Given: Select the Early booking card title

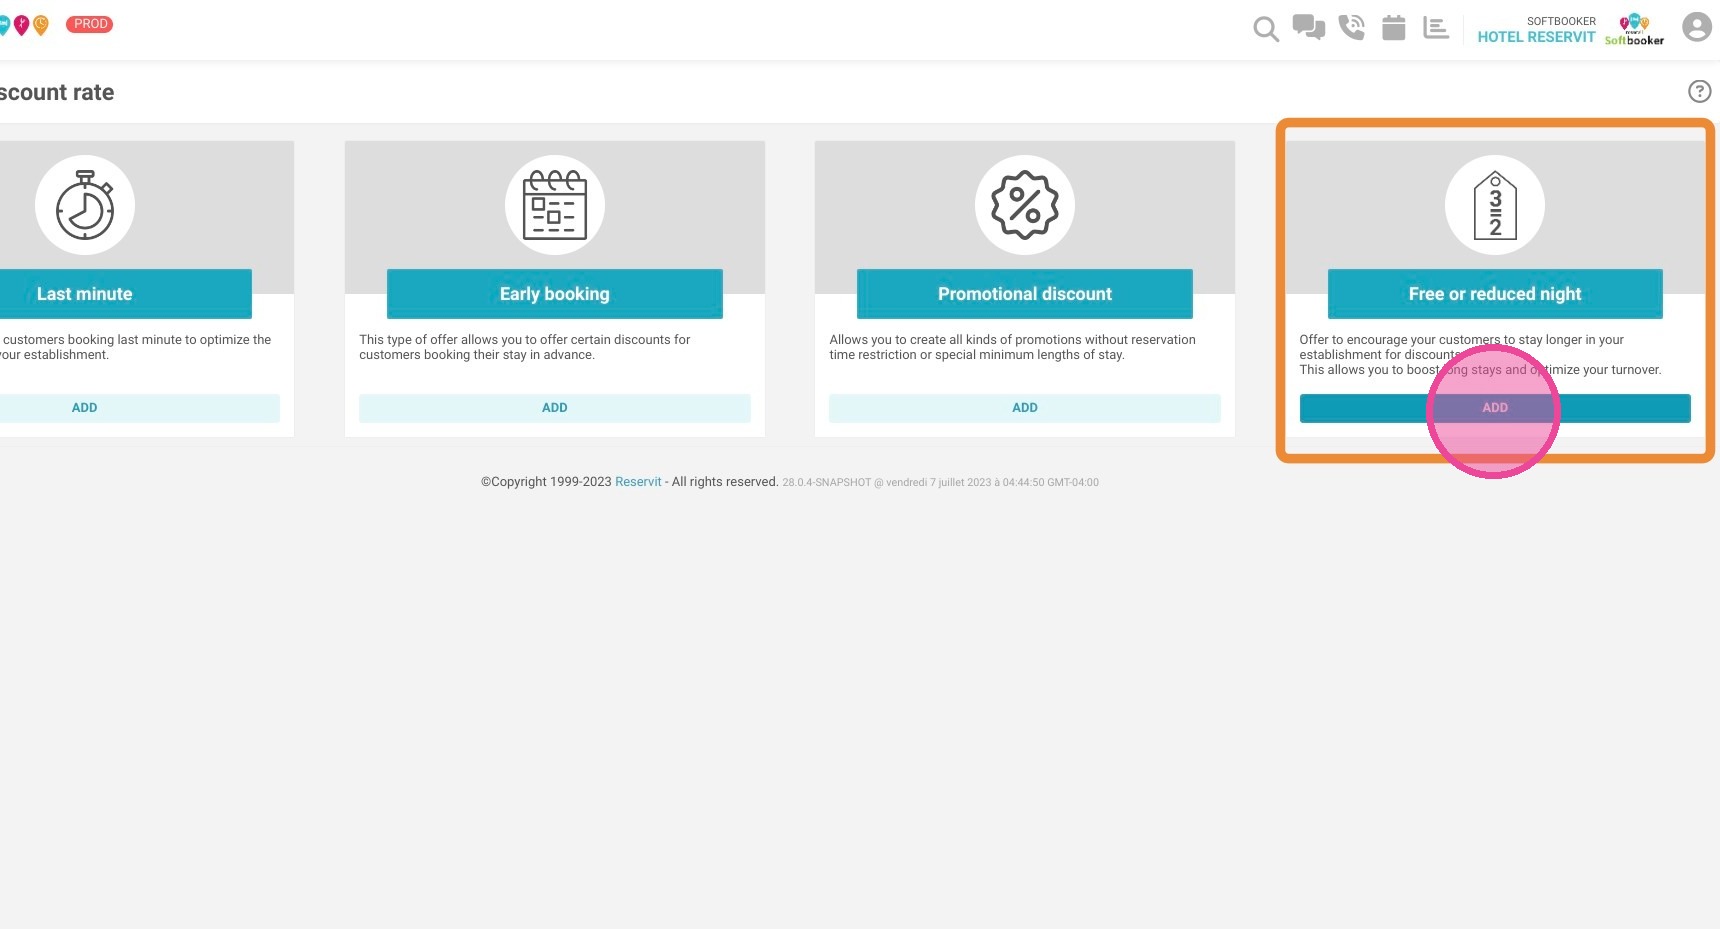Looking at the screenshot, I should click(x=555, y=294).
